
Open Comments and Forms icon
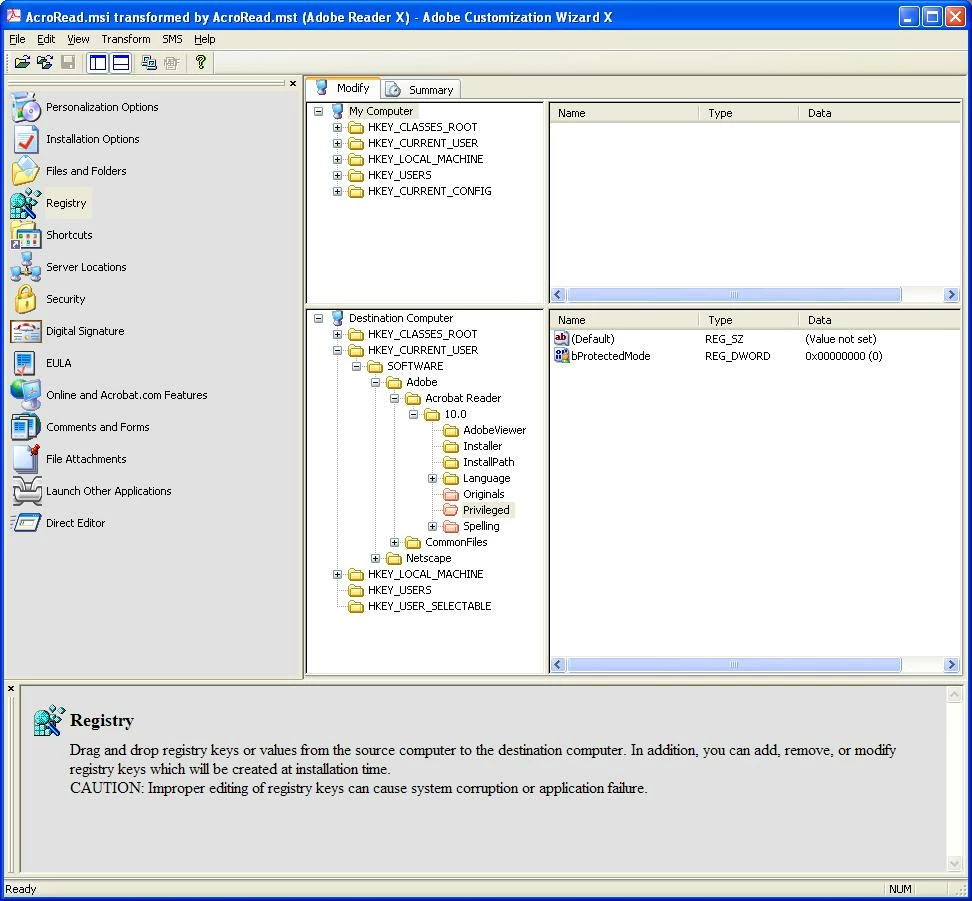point(25,427)
